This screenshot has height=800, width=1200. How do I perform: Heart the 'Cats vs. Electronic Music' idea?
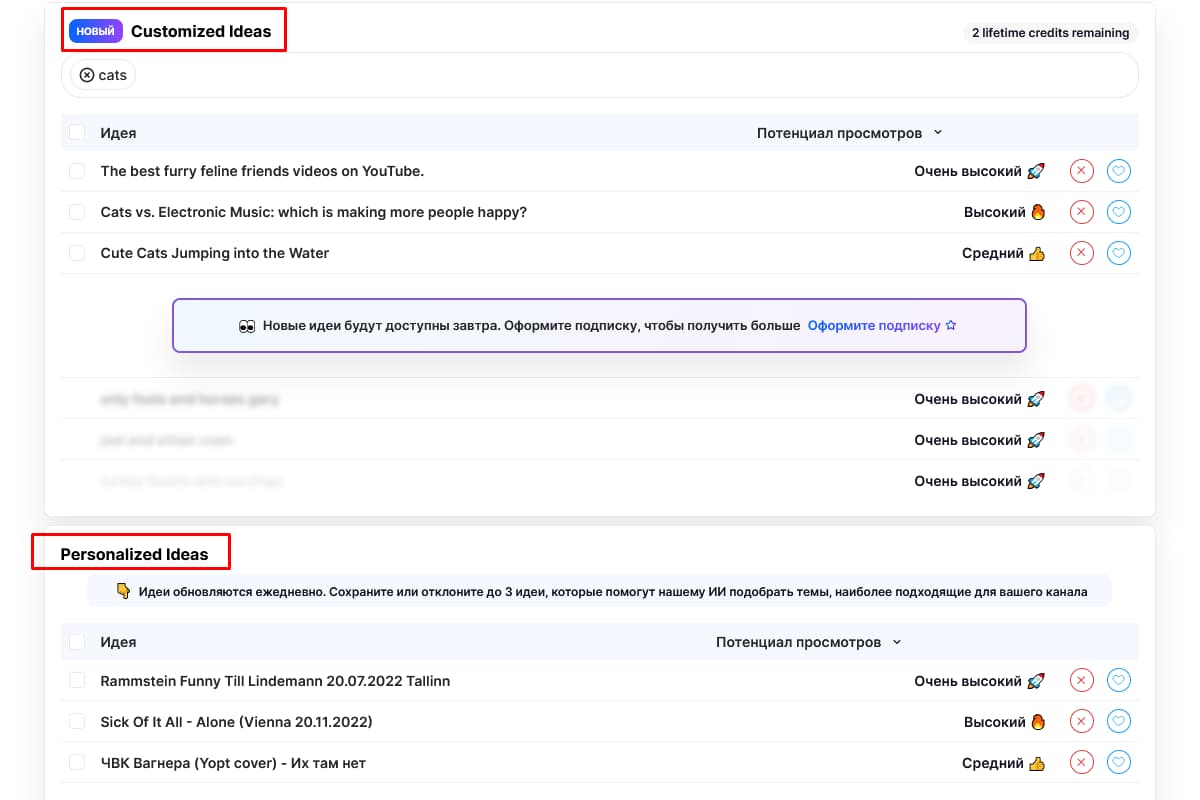[1119, 212]
